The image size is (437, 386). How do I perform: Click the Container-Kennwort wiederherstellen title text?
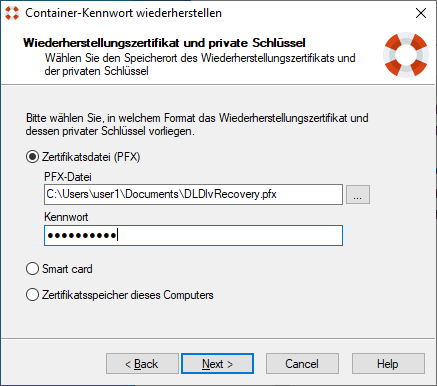click(123, 13)
